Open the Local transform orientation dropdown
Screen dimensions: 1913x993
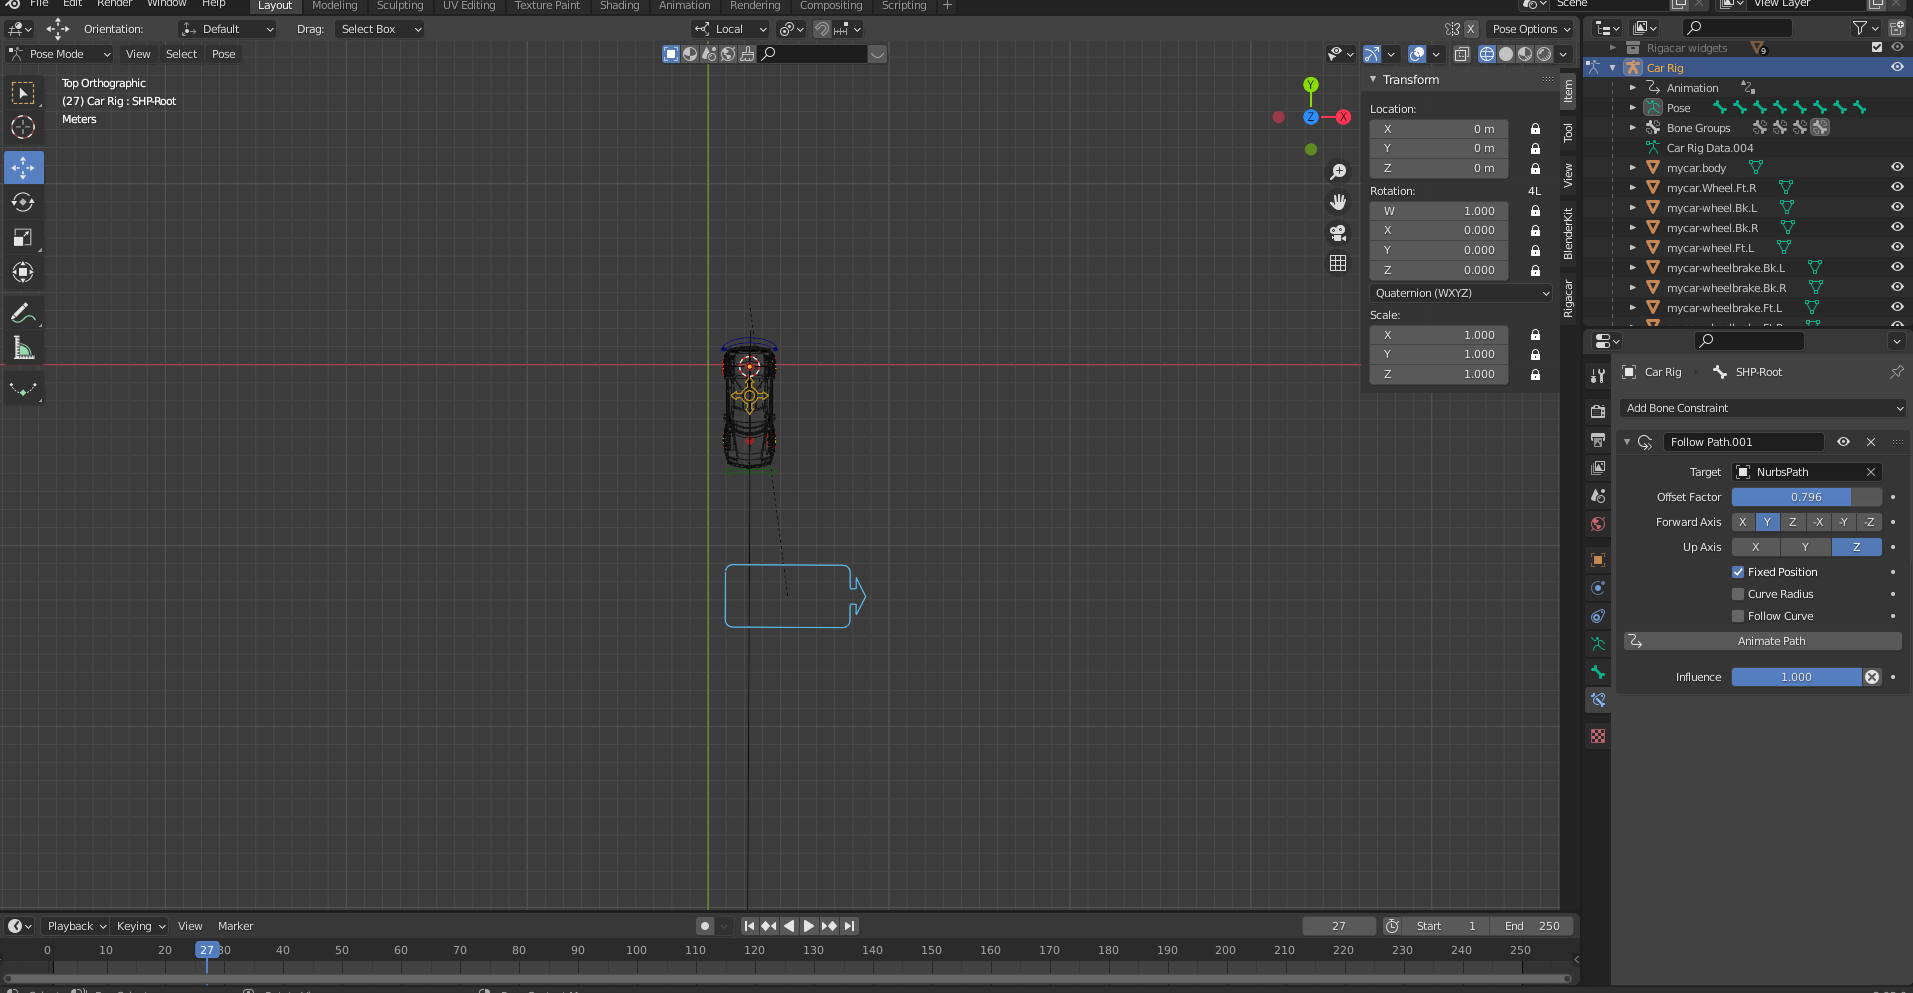pos(731,29)
